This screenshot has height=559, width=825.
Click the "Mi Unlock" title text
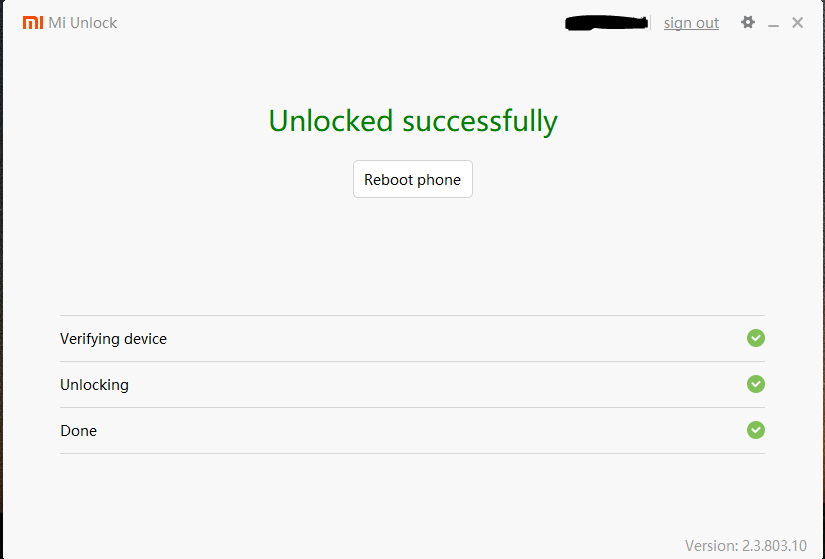click(83, 22)
